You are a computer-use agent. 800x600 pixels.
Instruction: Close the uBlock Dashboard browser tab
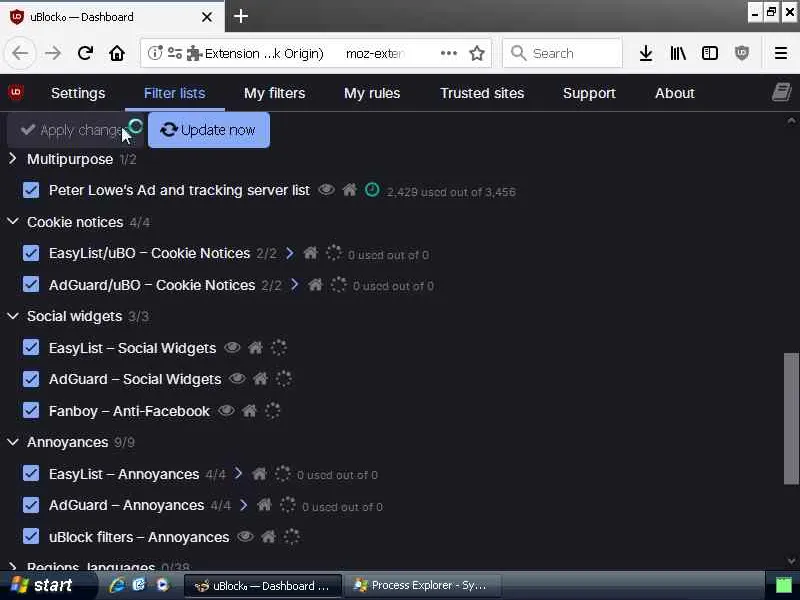[207, 17]
